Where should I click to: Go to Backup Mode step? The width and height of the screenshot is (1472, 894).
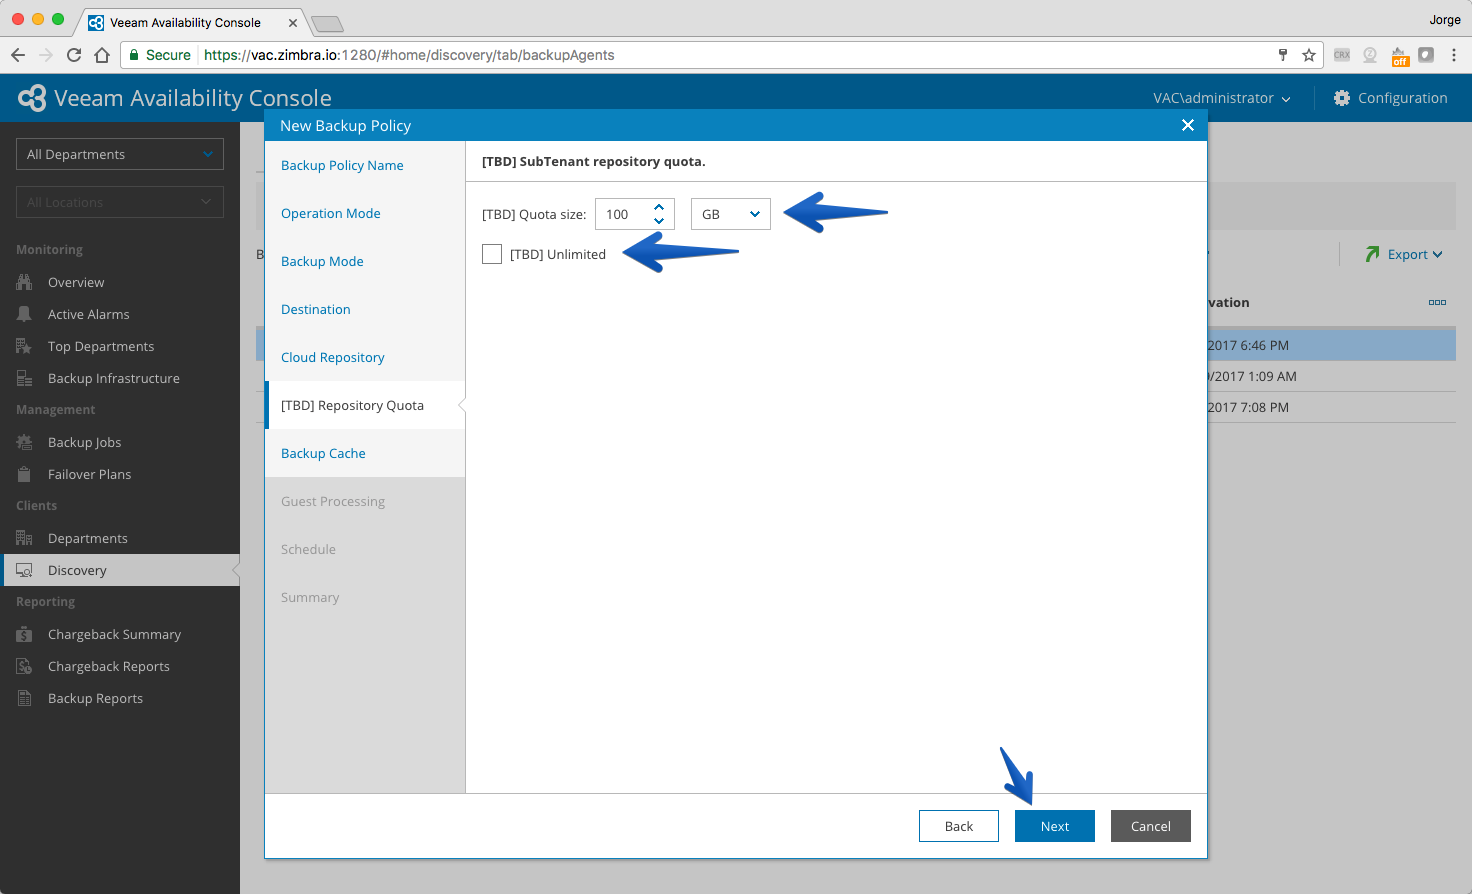tap(322, 261)
